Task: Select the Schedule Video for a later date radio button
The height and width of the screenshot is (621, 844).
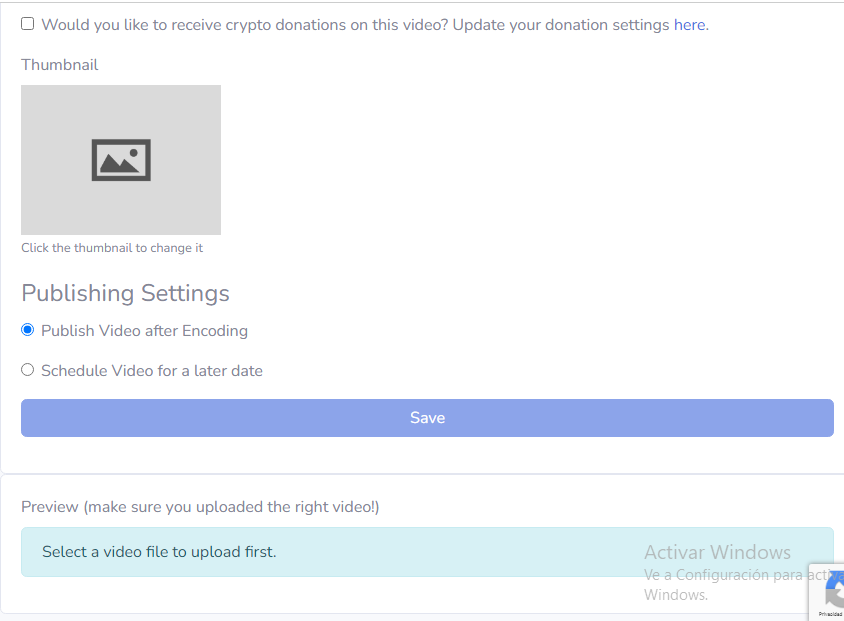Action: point(28,370)
